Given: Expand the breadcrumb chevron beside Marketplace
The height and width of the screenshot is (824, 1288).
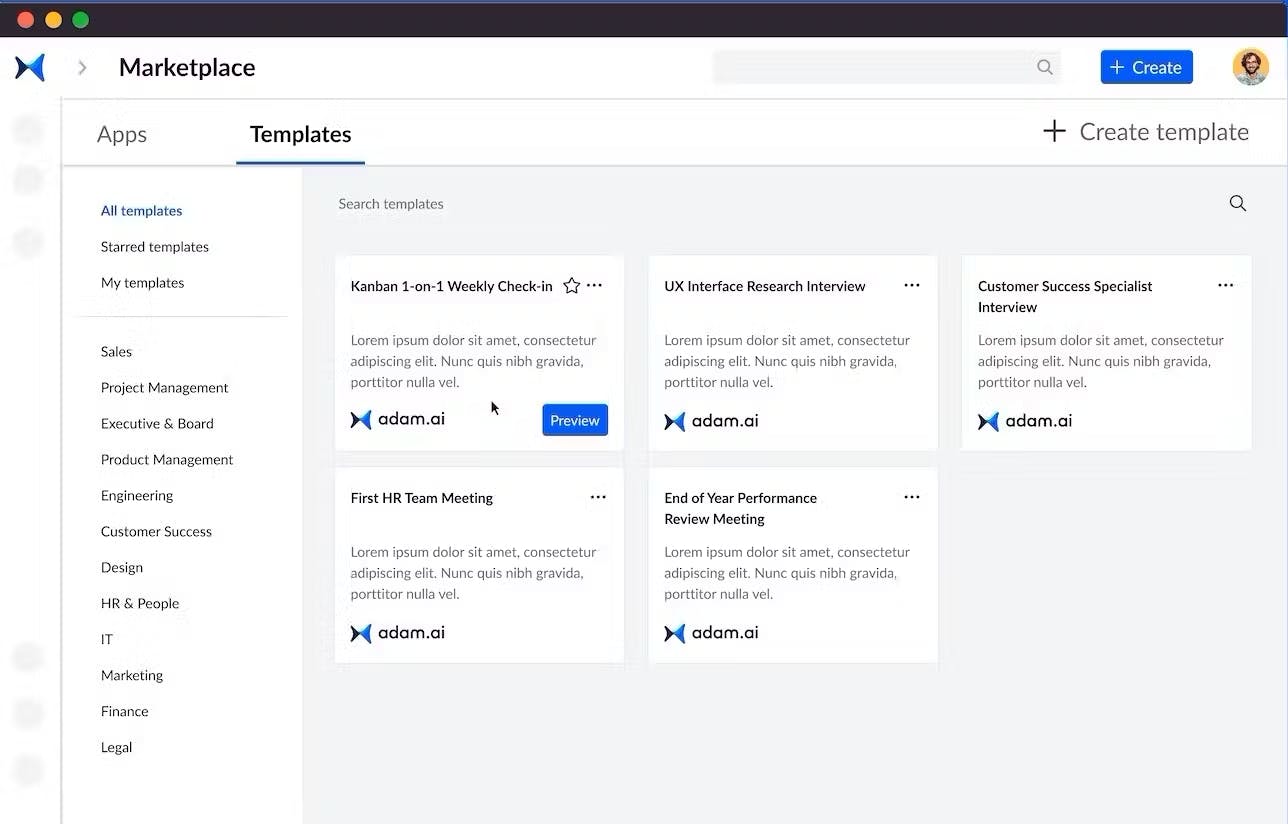Looking at the screenshot, I should point(83,68).
